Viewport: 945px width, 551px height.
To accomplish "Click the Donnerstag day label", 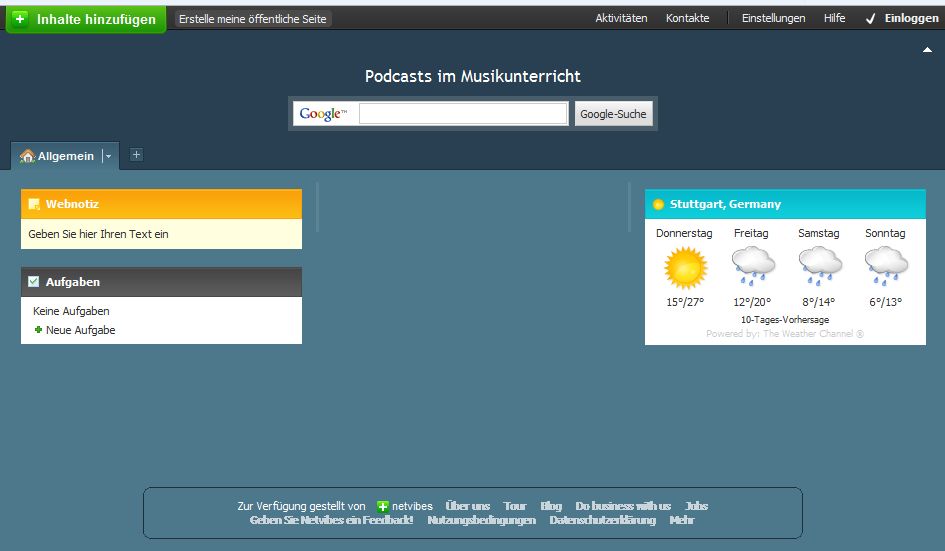I will (684, 233).
